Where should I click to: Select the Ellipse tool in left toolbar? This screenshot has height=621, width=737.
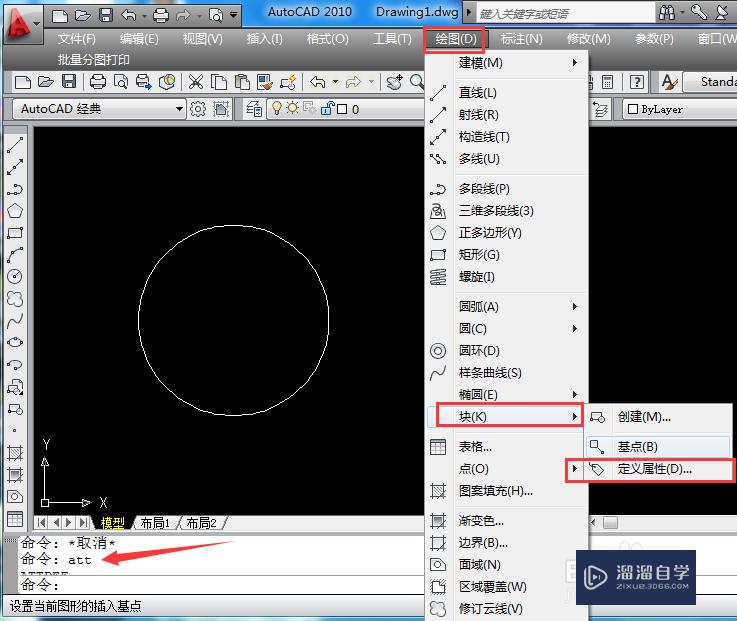point(15,342)
